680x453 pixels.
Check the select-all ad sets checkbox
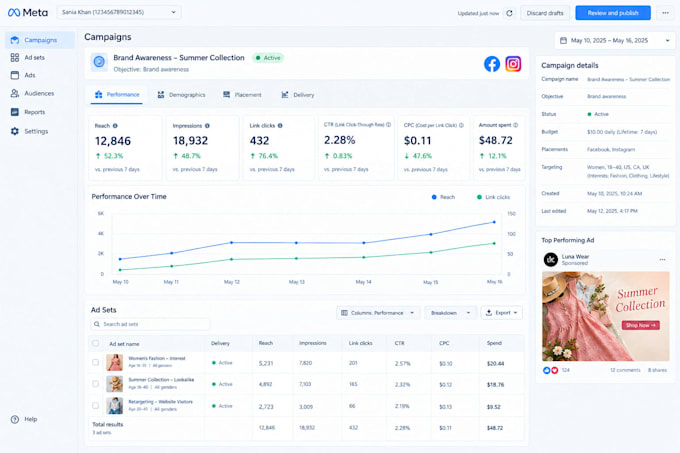95,343
